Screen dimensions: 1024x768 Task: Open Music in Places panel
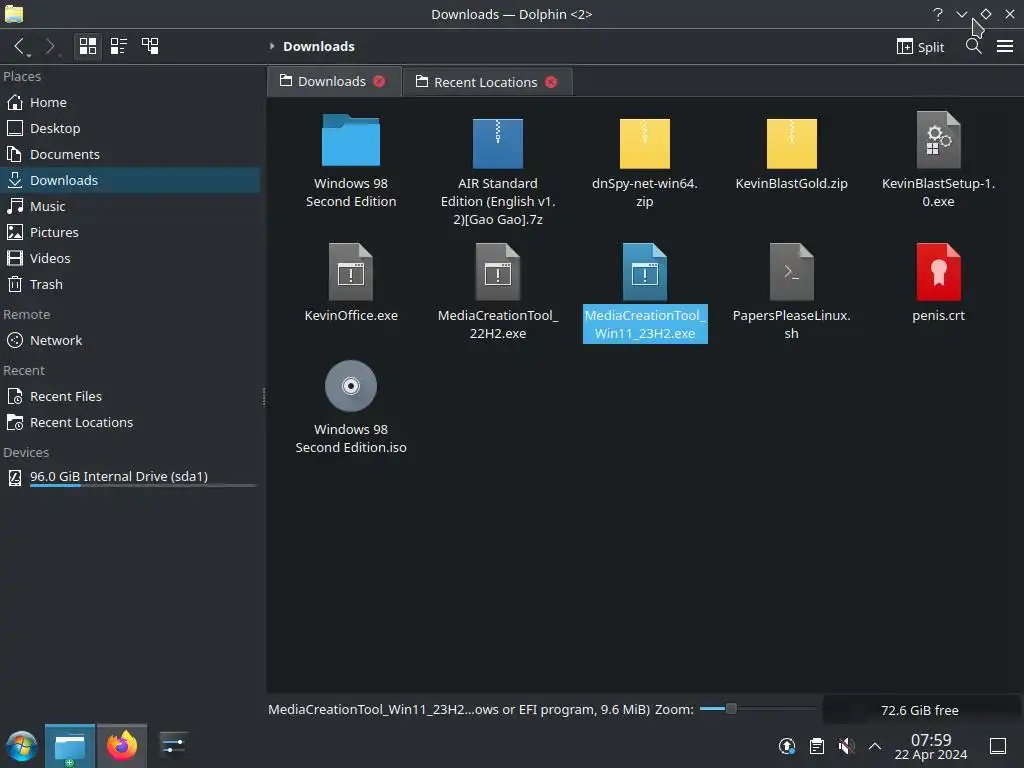coord(131,206)
